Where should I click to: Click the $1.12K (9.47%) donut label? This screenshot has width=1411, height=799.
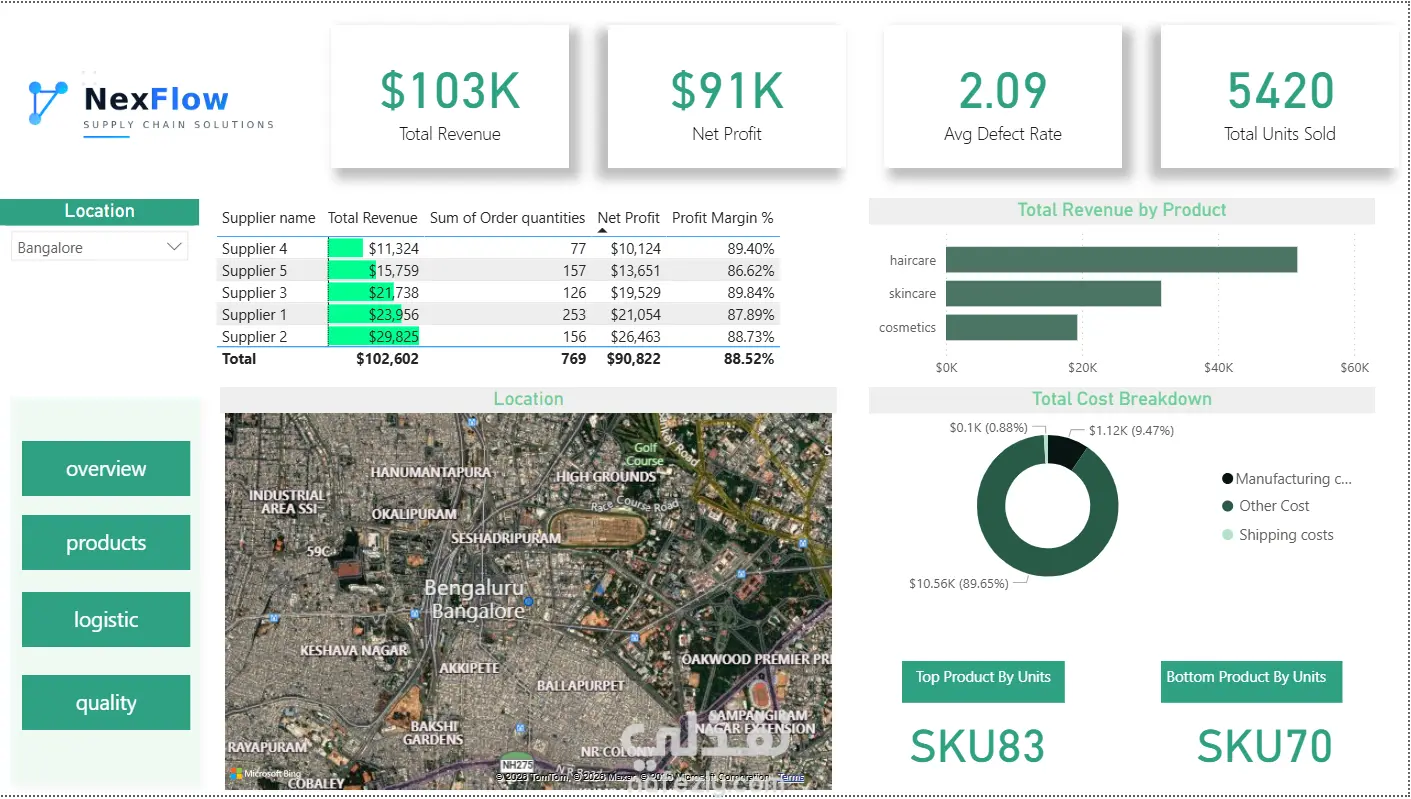point(1131,431)
